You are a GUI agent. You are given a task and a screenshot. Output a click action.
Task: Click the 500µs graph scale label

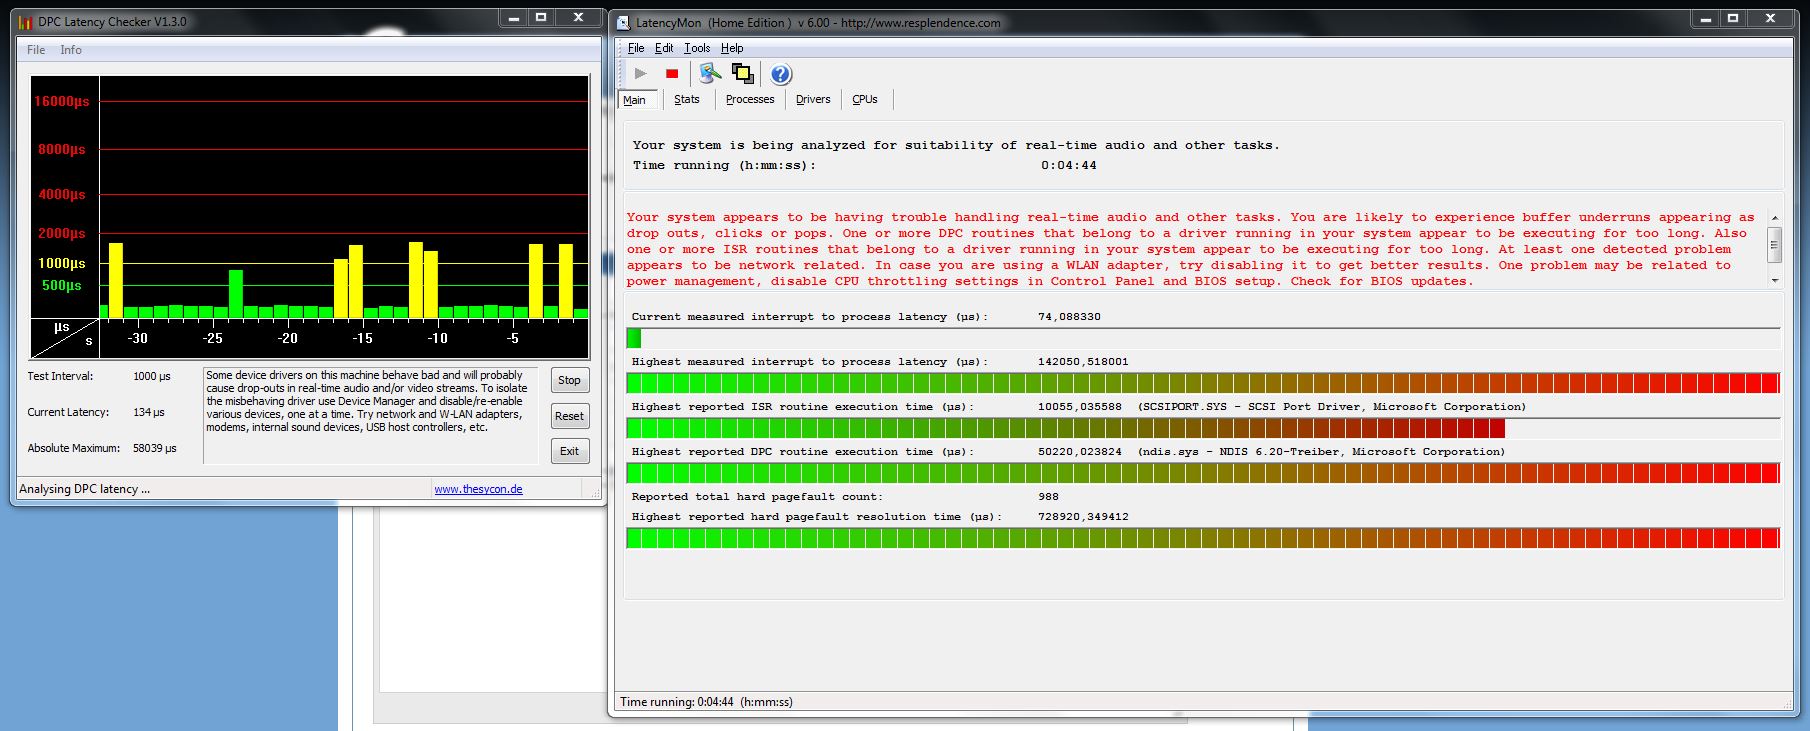[x=62, y=285]
